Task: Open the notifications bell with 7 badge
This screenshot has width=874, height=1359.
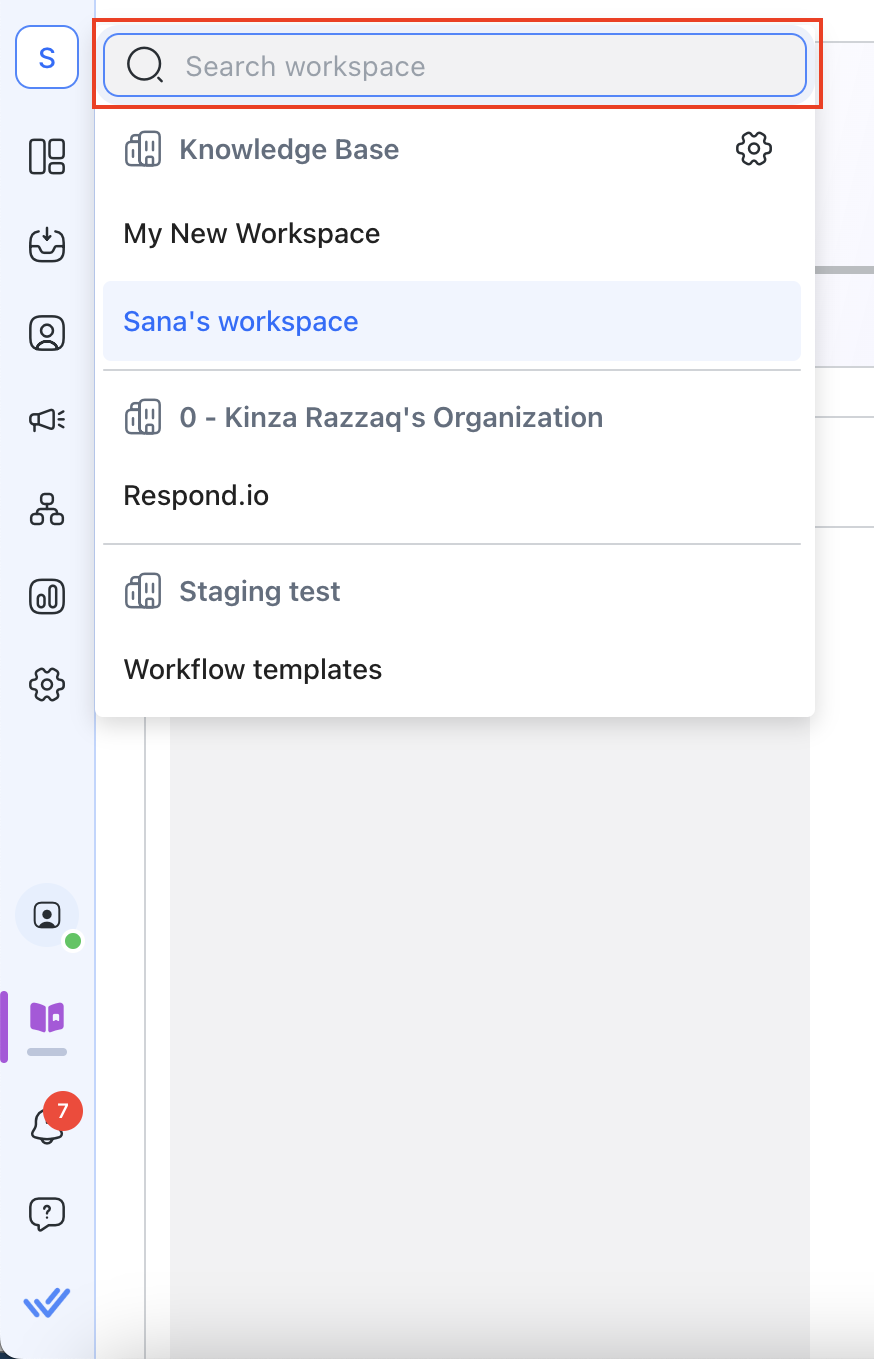Action: [x=47, y=1126]
